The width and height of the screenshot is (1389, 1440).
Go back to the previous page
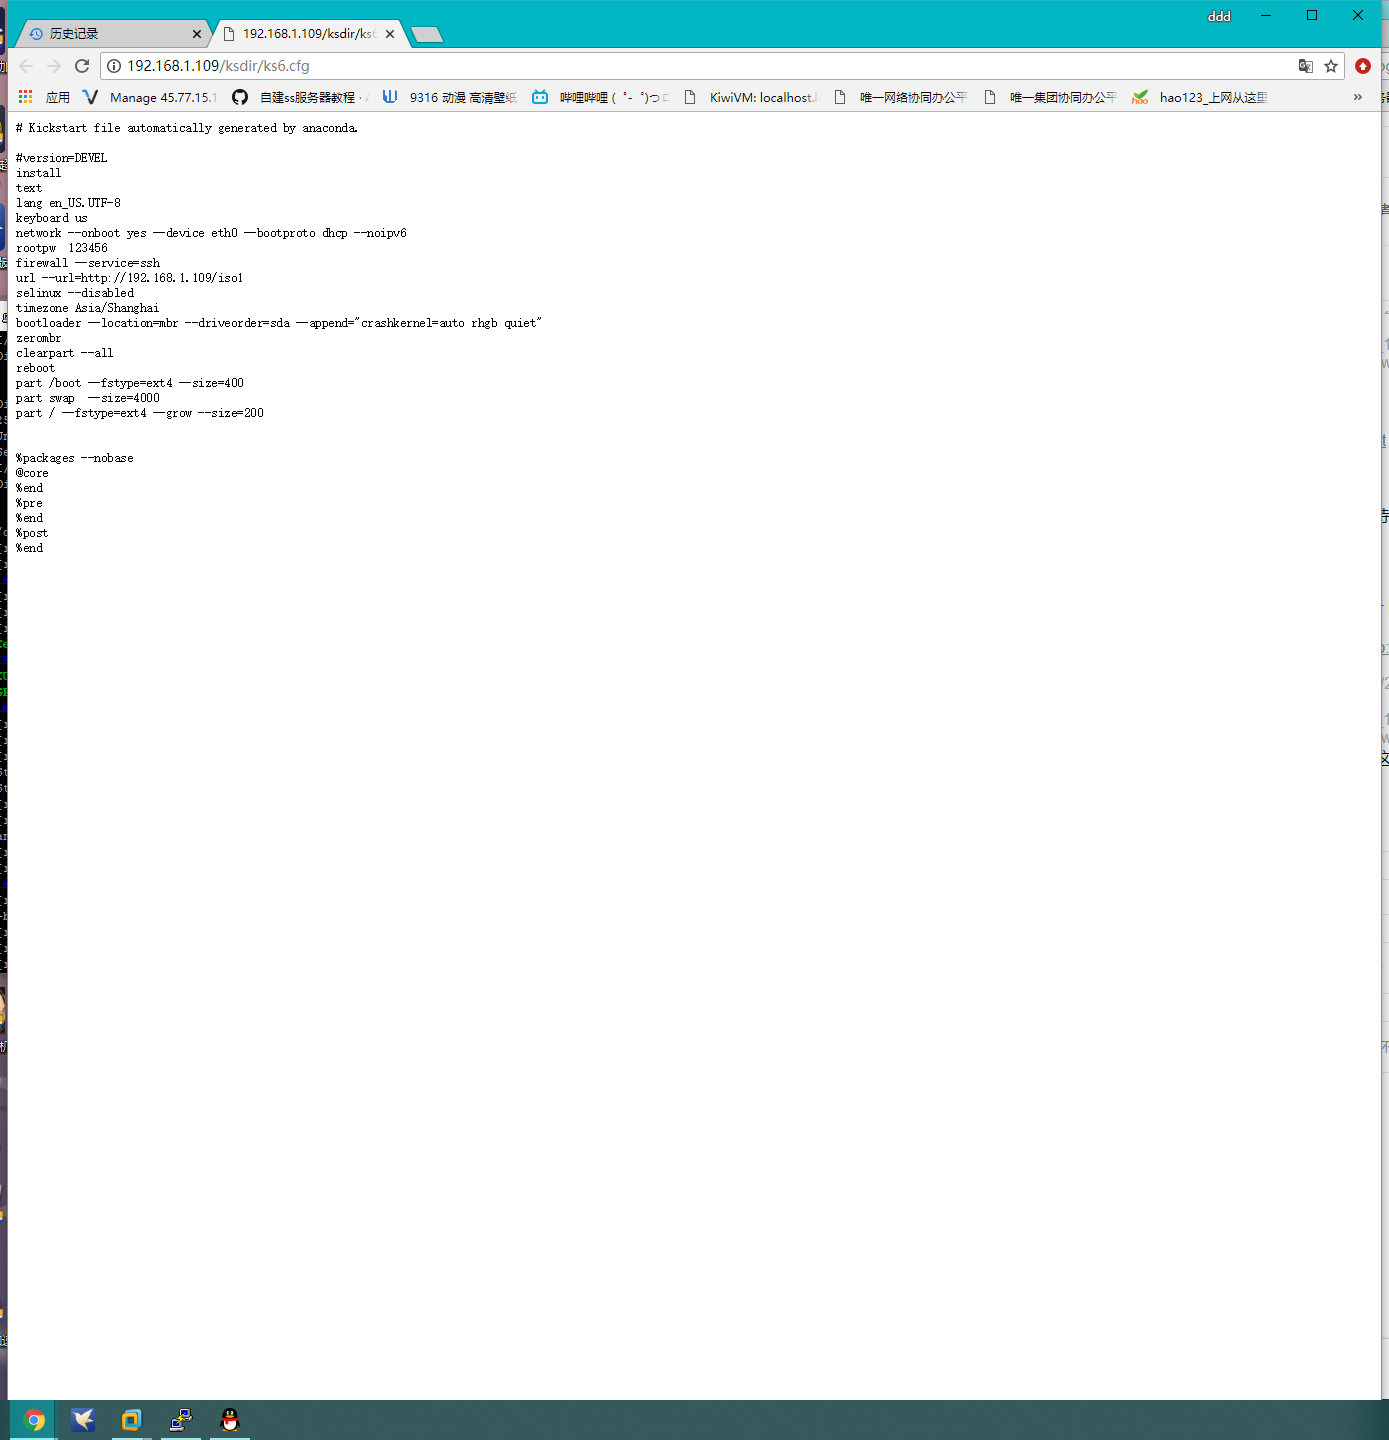click(26, 66)
